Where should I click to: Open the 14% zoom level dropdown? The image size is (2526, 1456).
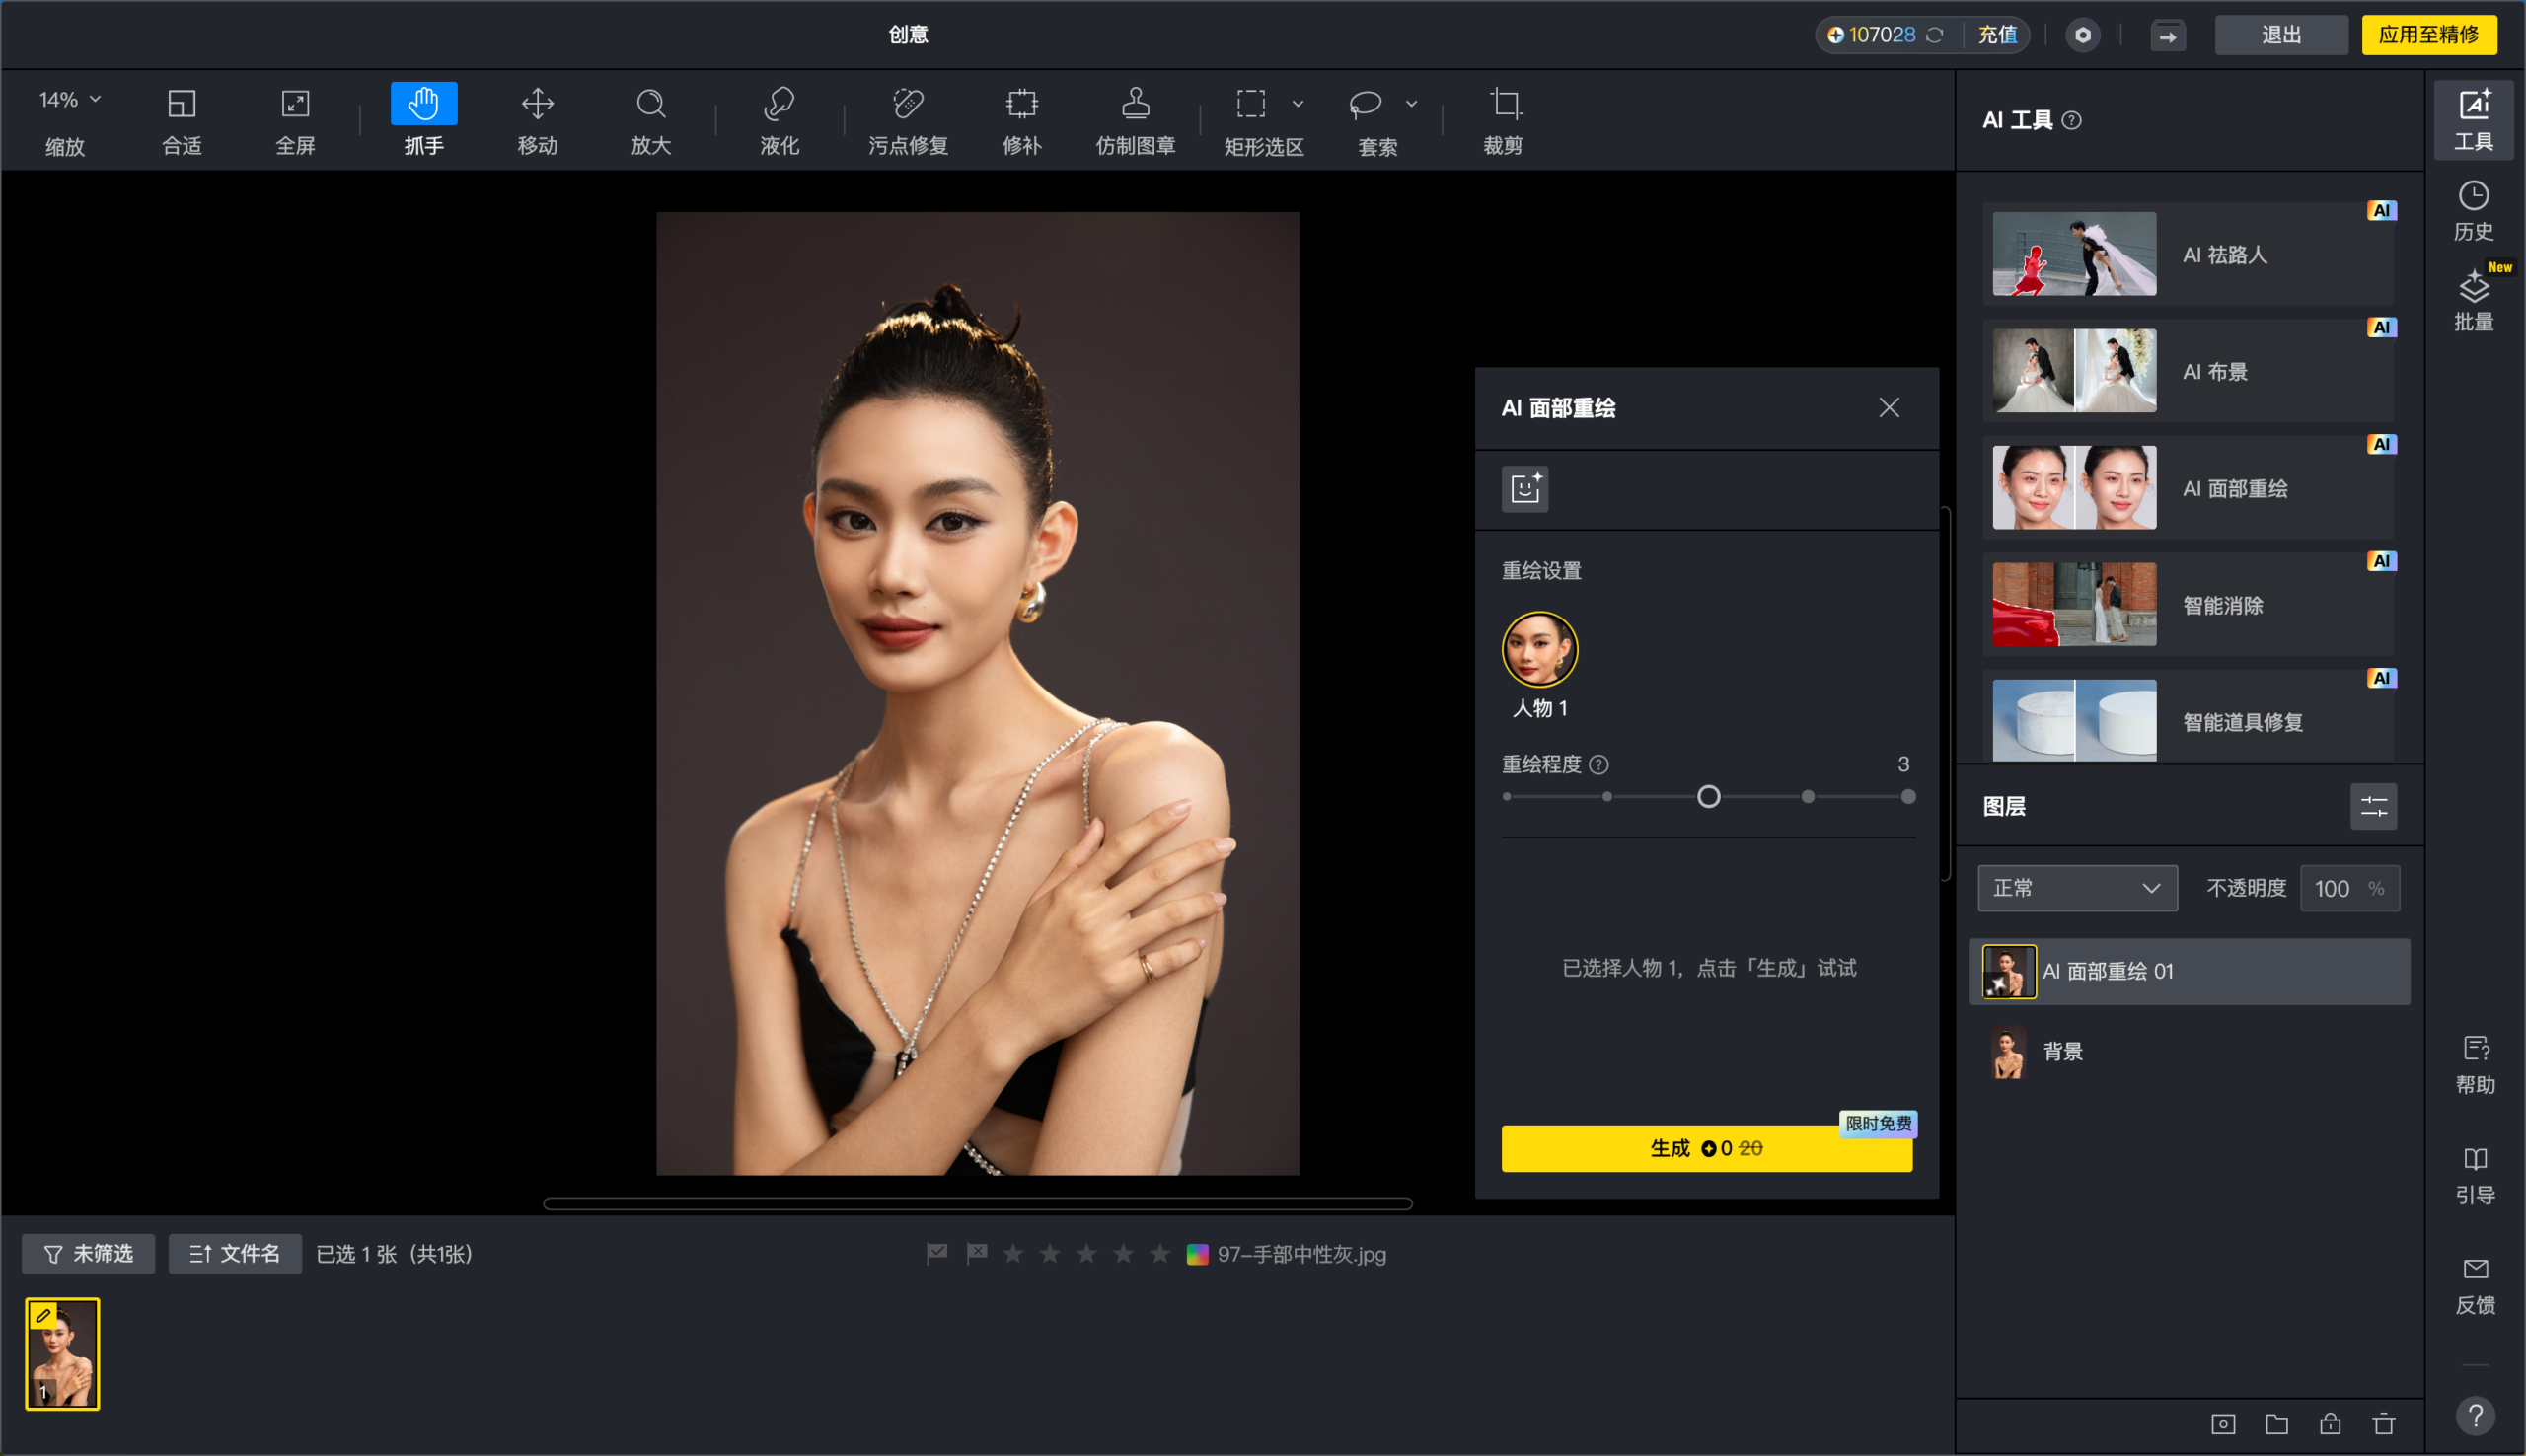pos(66,99)
